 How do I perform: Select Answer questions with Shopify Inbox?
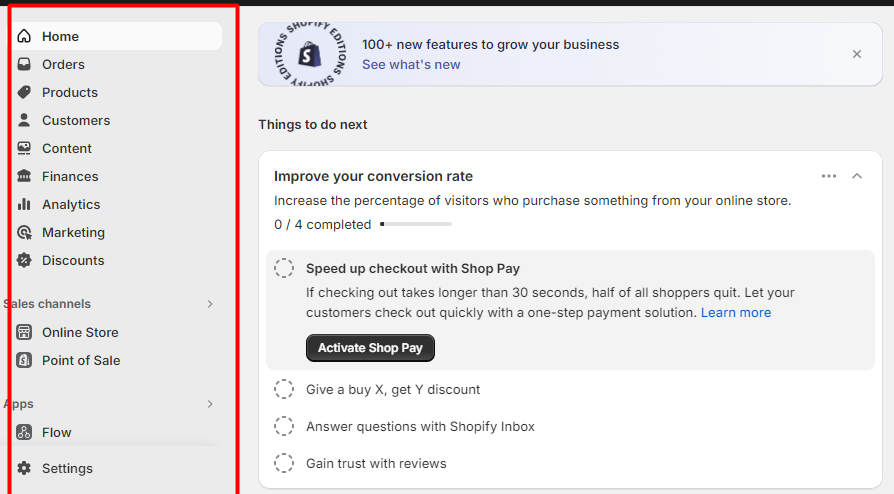pyautogui.click(x=420, y=426)
